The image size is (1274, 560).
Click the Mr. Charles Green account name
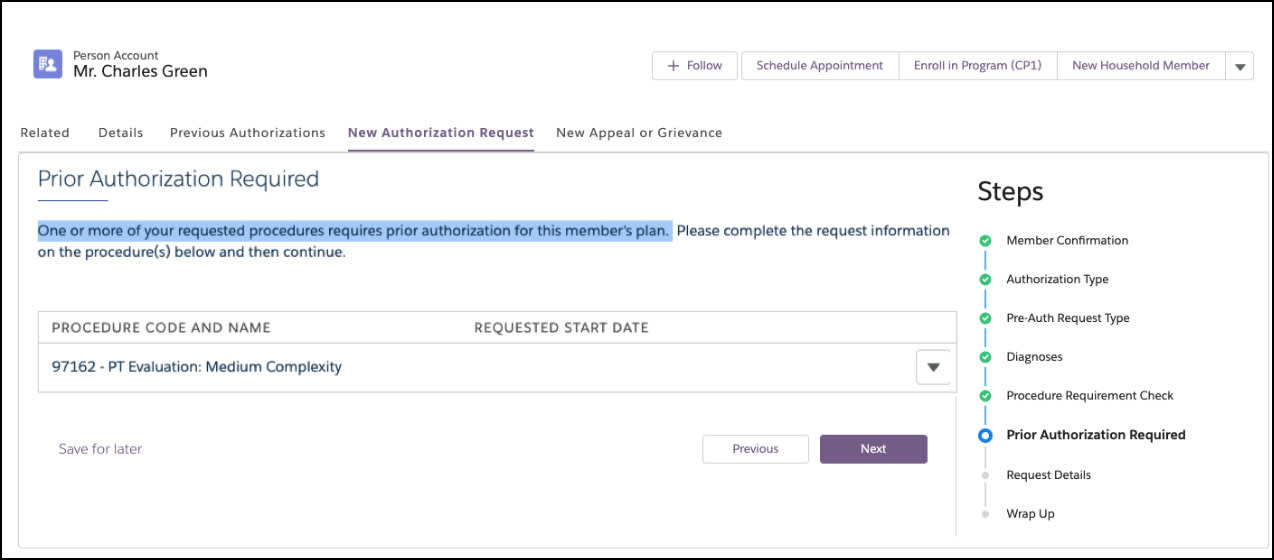click(x=141, y=72)
